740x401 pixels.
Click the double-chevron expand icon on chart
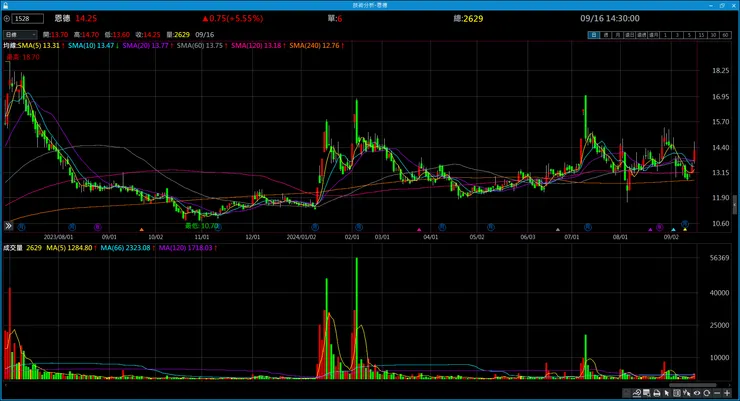(x=8, y=226)
